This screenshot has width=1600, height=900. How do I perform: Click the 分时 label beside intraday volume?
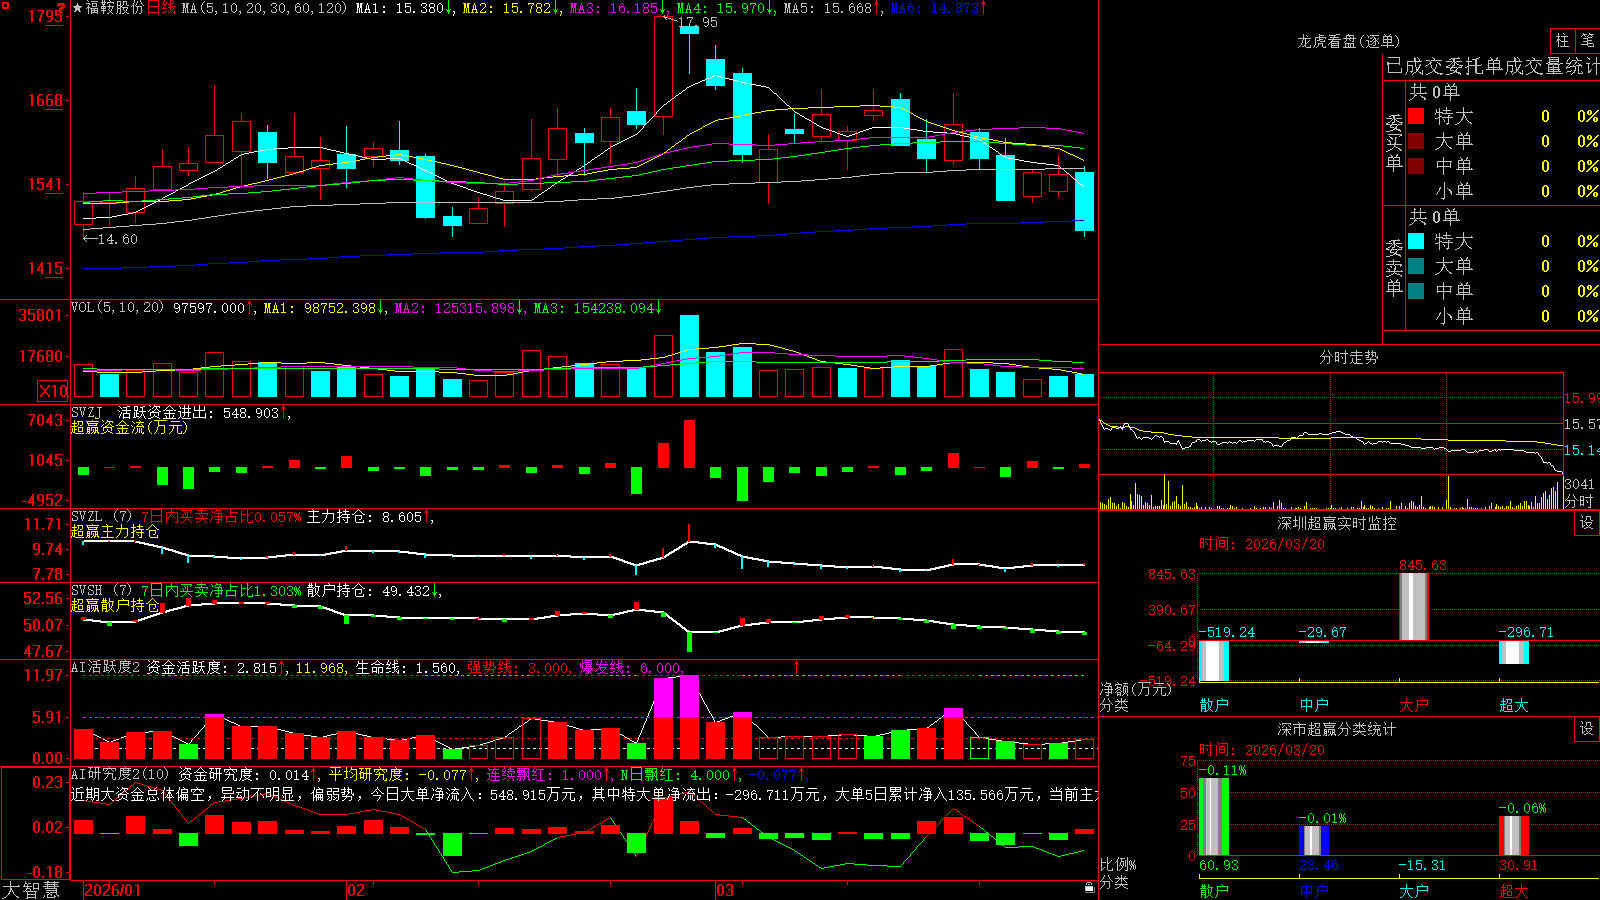tap(1579, 501)
